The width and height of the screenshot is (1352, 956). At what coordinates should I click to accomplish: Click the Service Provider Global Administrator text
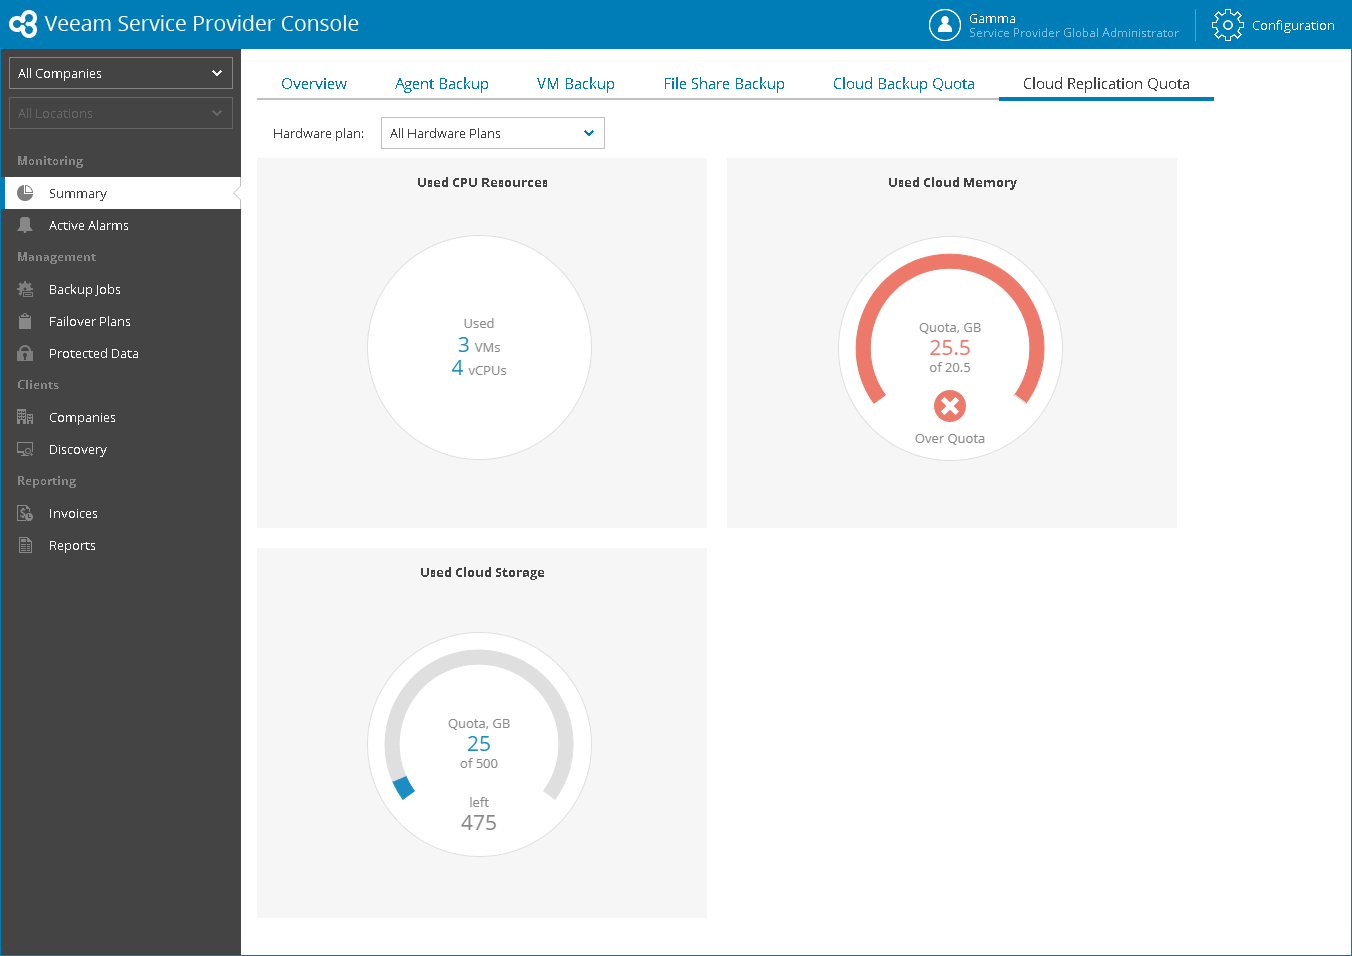click(x=1074, y=33)
